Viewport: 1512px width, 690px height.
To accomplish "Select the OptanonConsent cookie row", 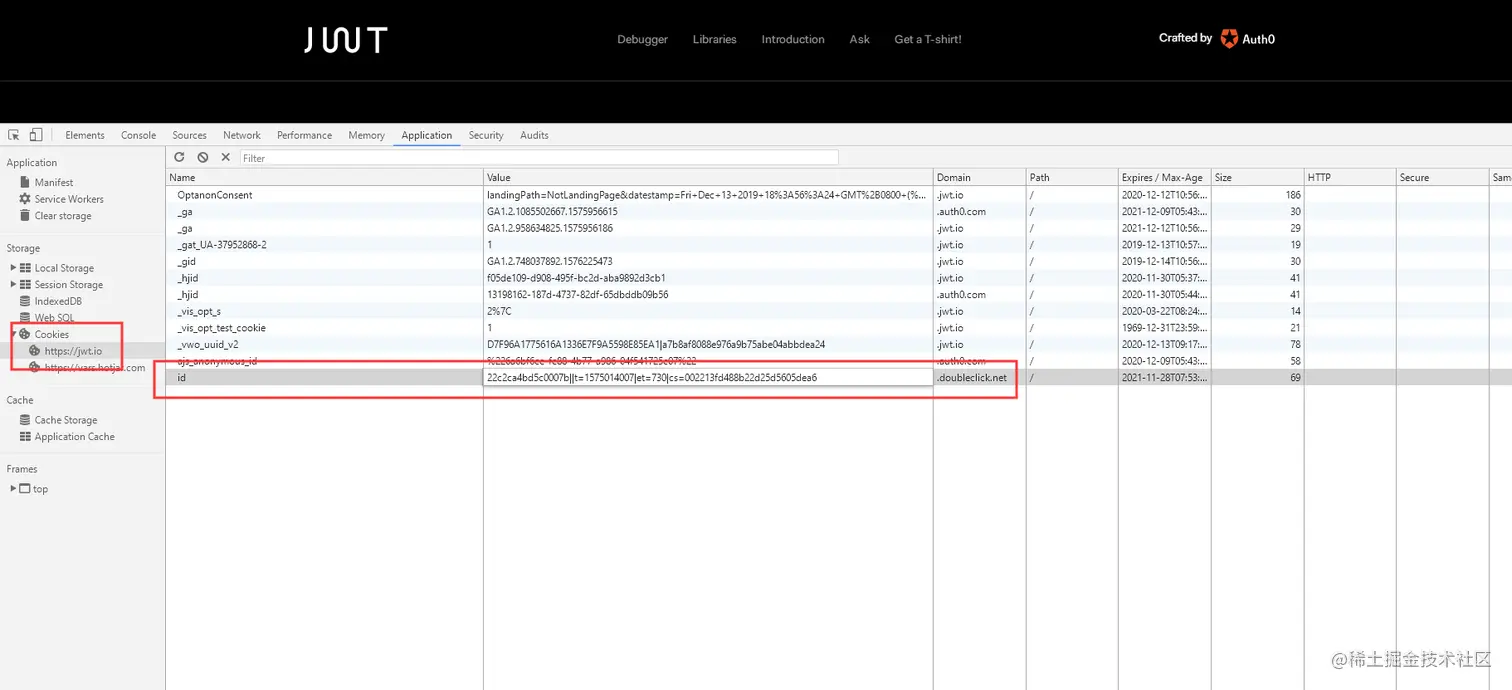I will [x=838, y=195].
